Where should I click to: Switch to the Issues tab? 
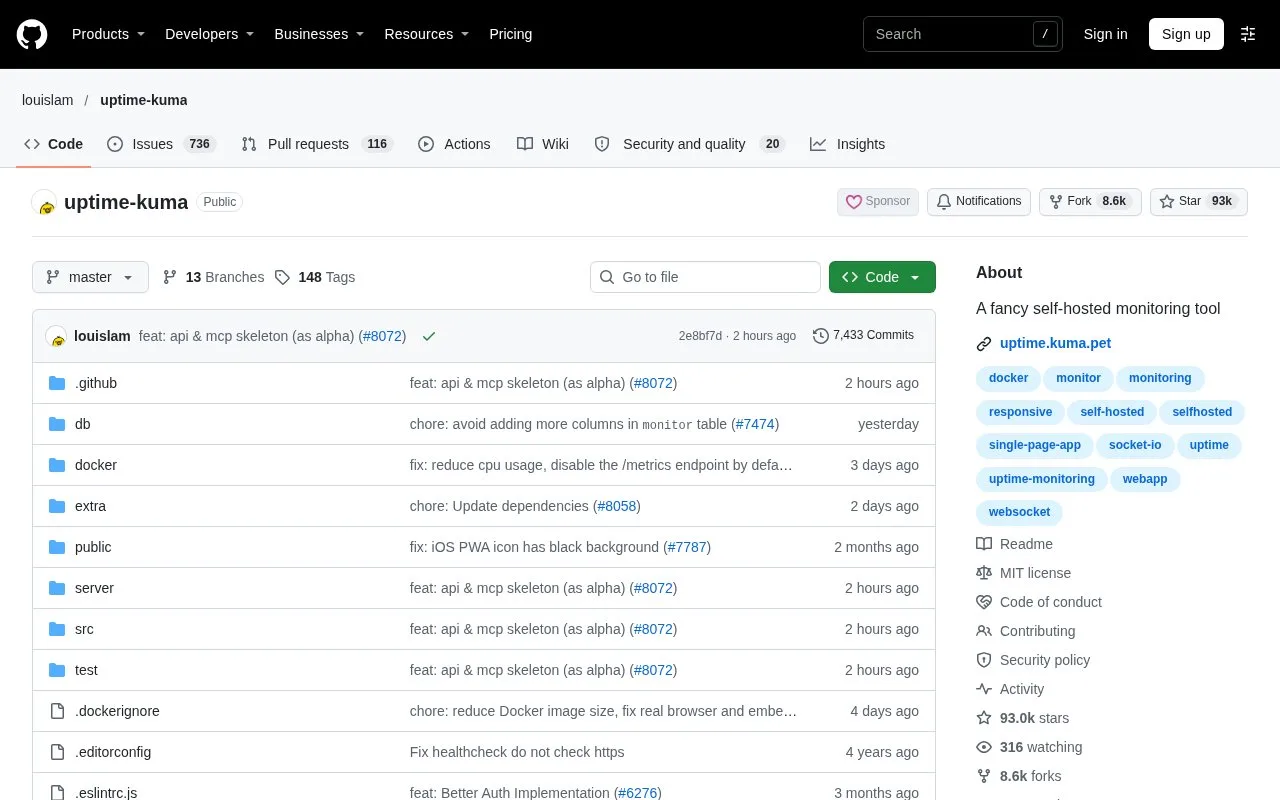coord(160,144)
